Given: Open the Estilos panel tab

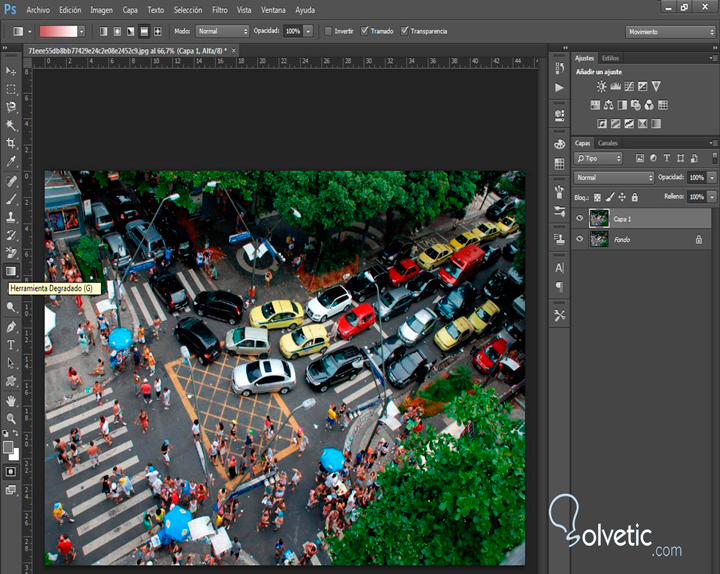Looking at the screenshot, I should pos(610,58).
